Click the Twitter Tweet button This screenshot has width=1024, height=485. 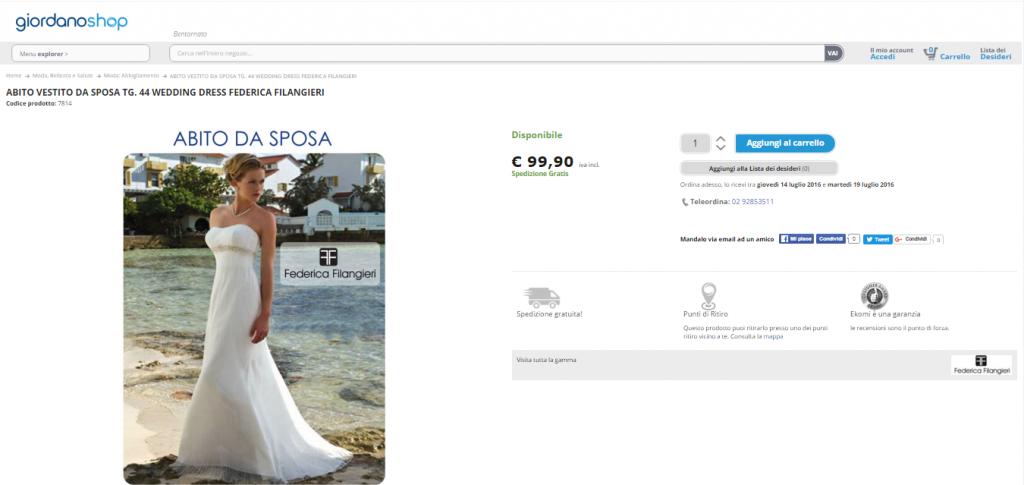point(878,240)
